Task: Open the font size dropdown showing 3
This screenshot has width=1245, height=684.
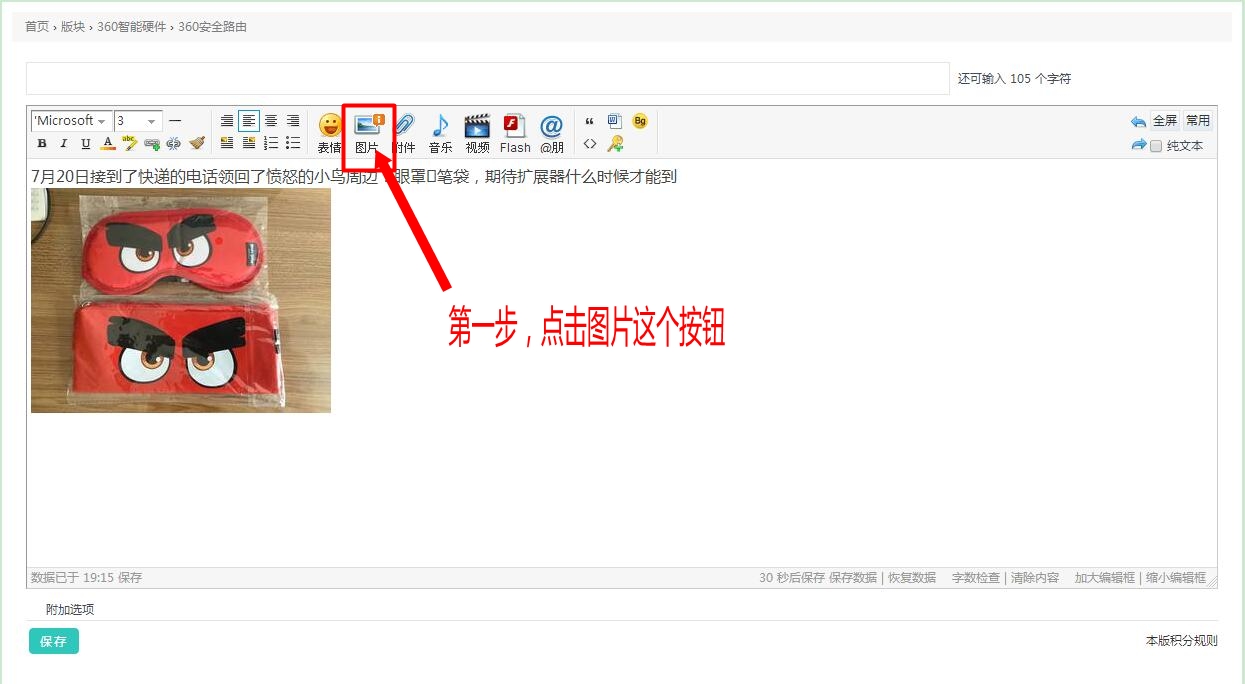Action: point(138,121)
